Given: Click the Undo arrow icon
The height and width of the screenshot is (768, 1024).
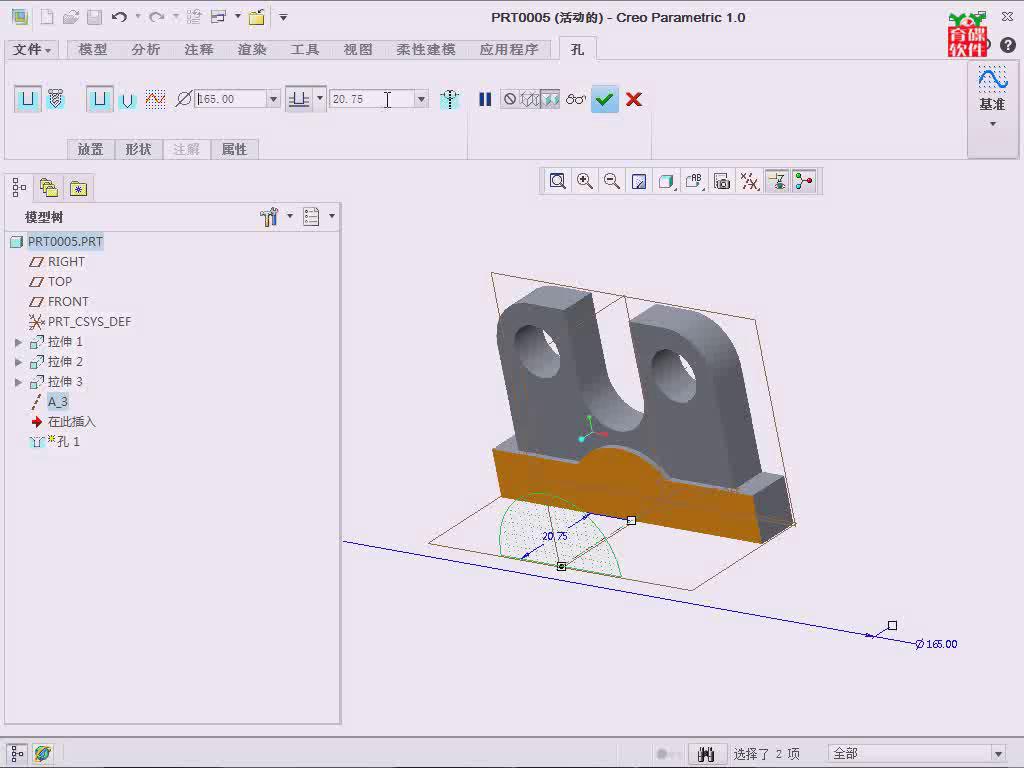Looking at the screenshot, I should pos(119,17).
